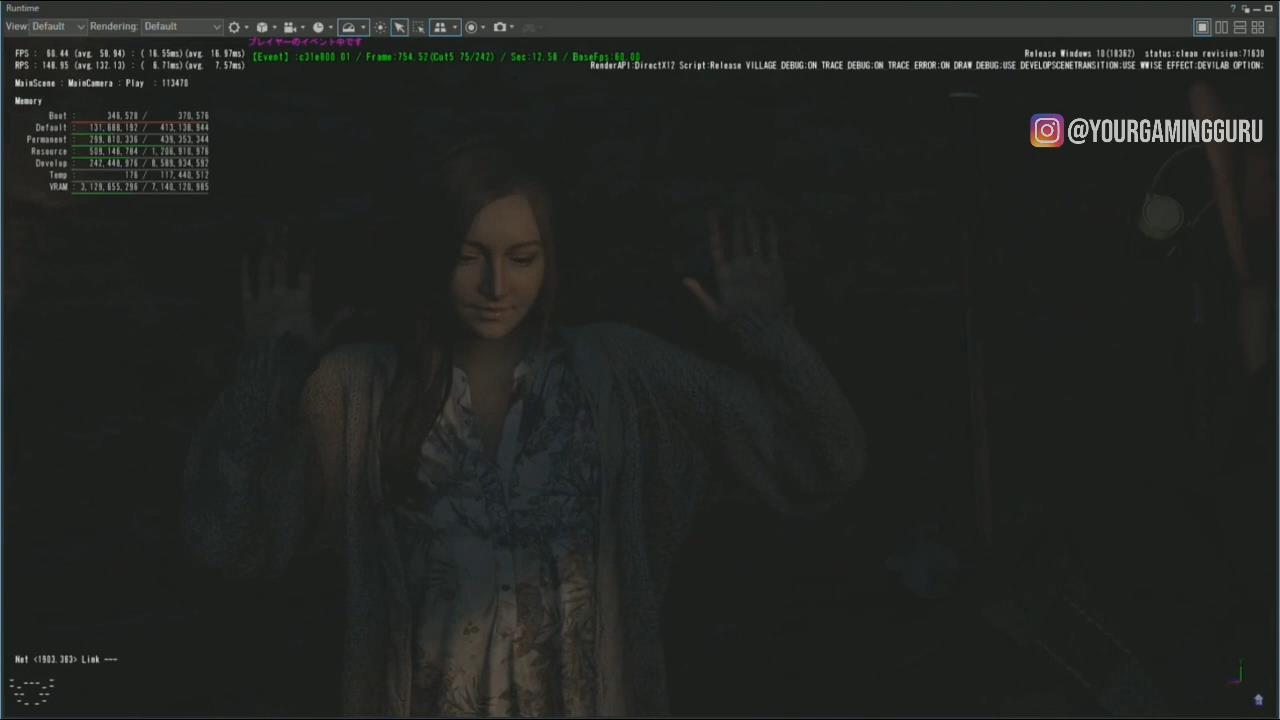Viewport: 1280px width, 720px height.
Task: Click the Permanent memory row
Action: point(118,140)
